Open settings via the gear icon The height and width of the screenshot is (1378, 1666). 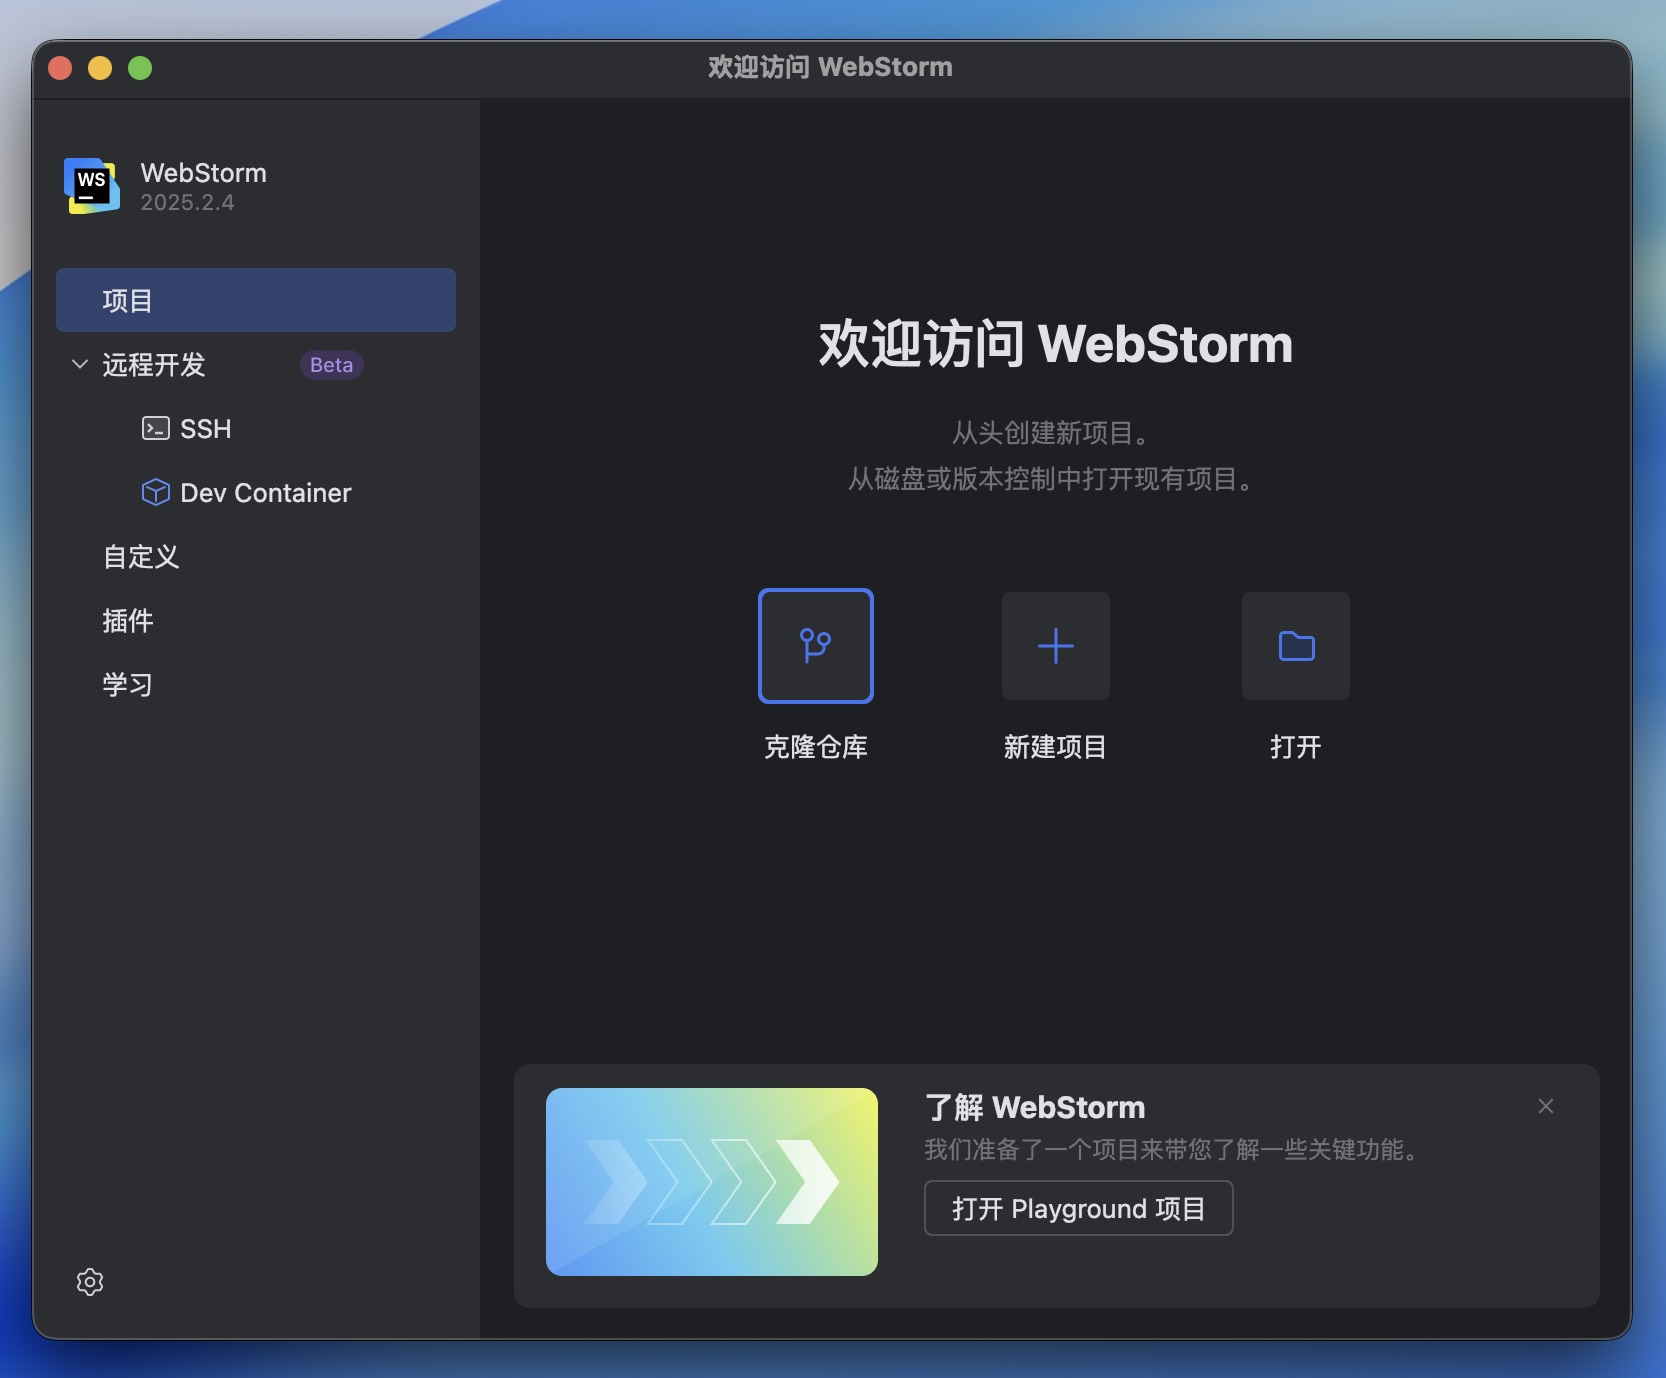[89, 1282]
